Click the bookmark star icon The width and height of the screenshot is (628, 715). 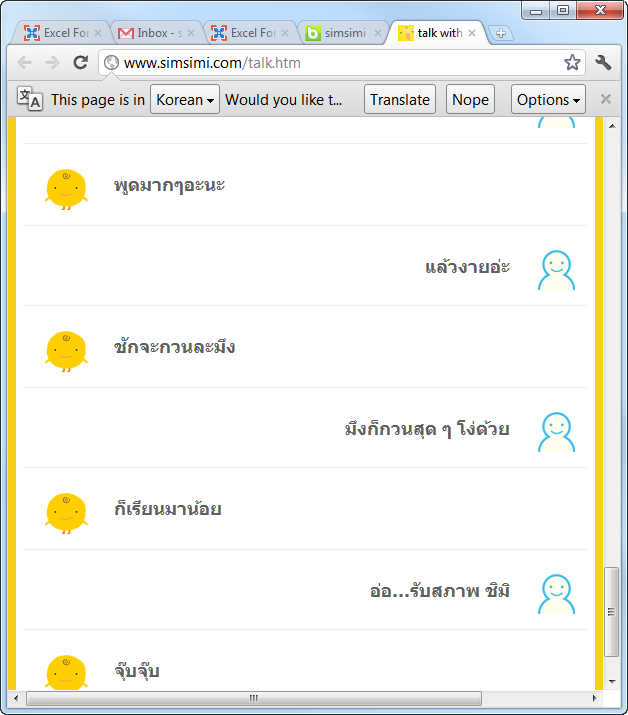click(572, 63)
